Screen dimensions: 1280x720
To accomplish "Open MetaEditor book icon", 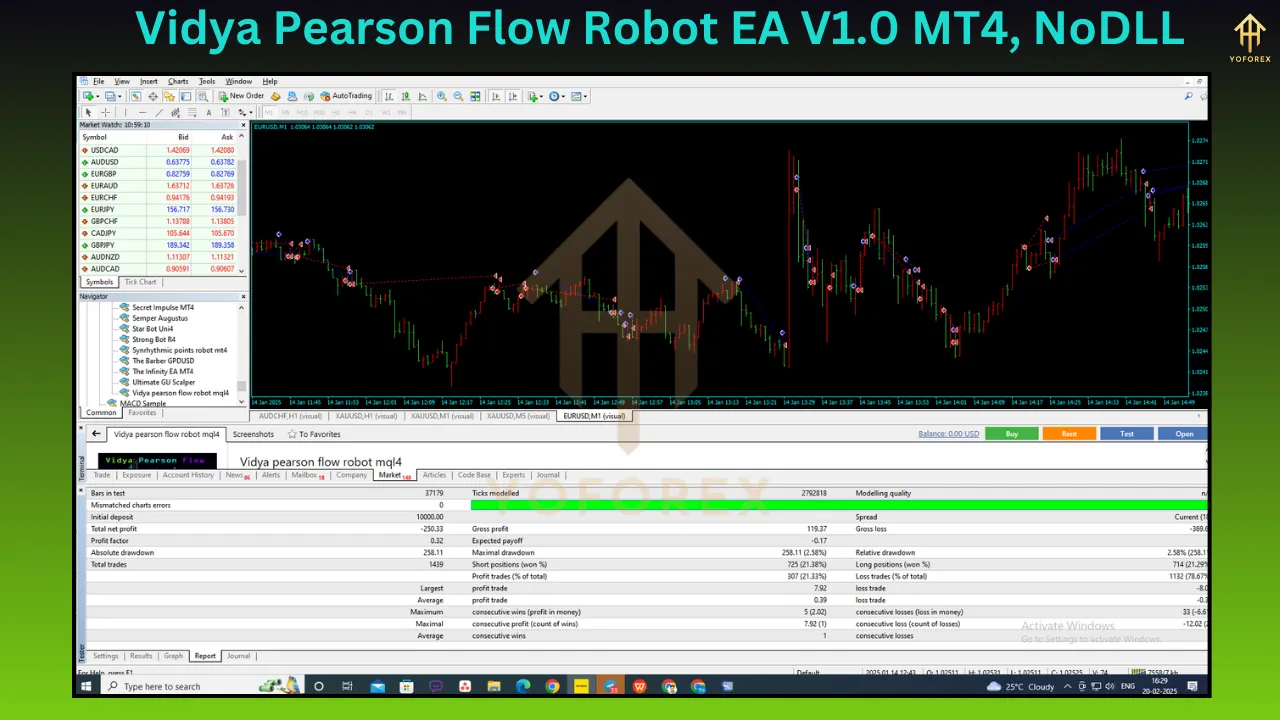I will pos(275,96).
